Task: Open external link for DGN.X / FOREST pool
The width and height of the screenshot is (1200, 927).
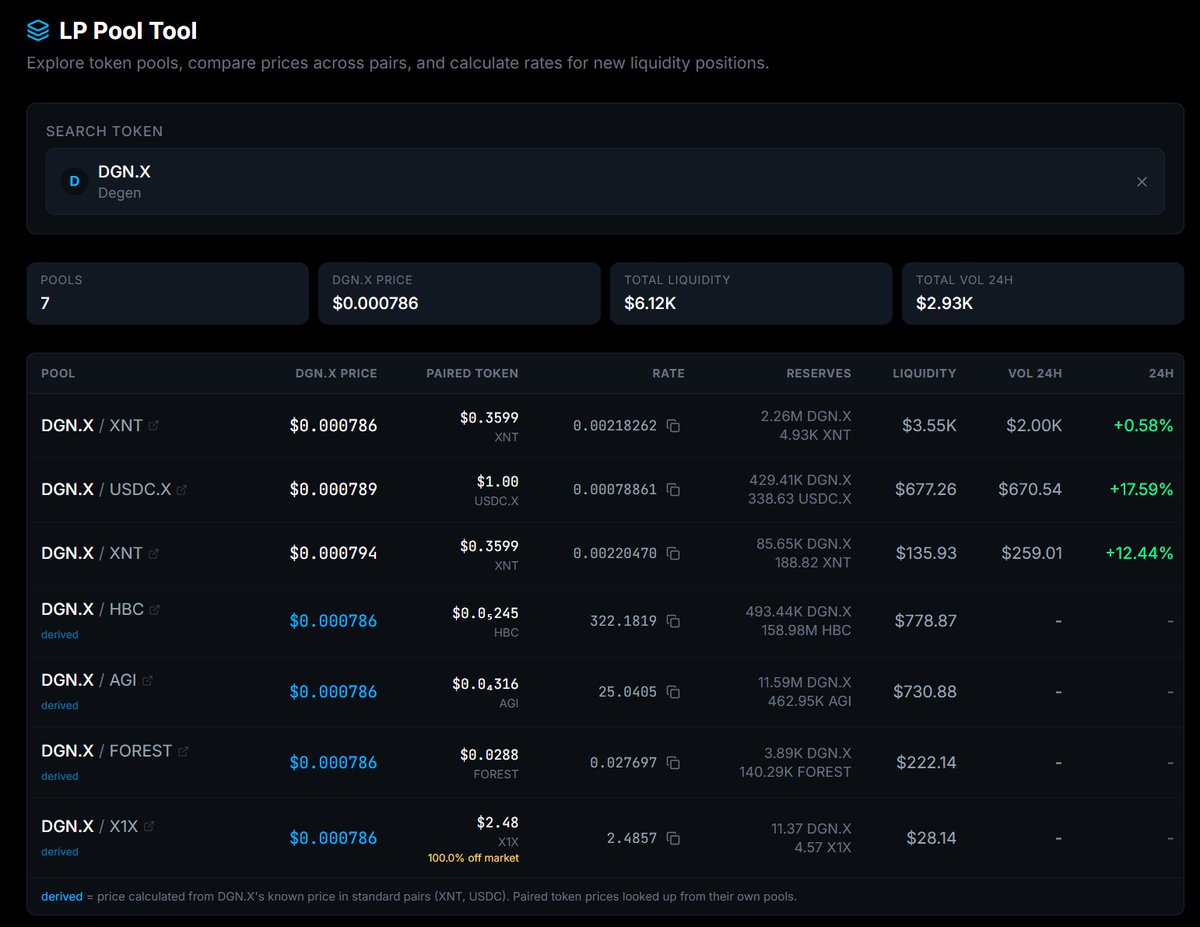Action: [x=183, y=751]
